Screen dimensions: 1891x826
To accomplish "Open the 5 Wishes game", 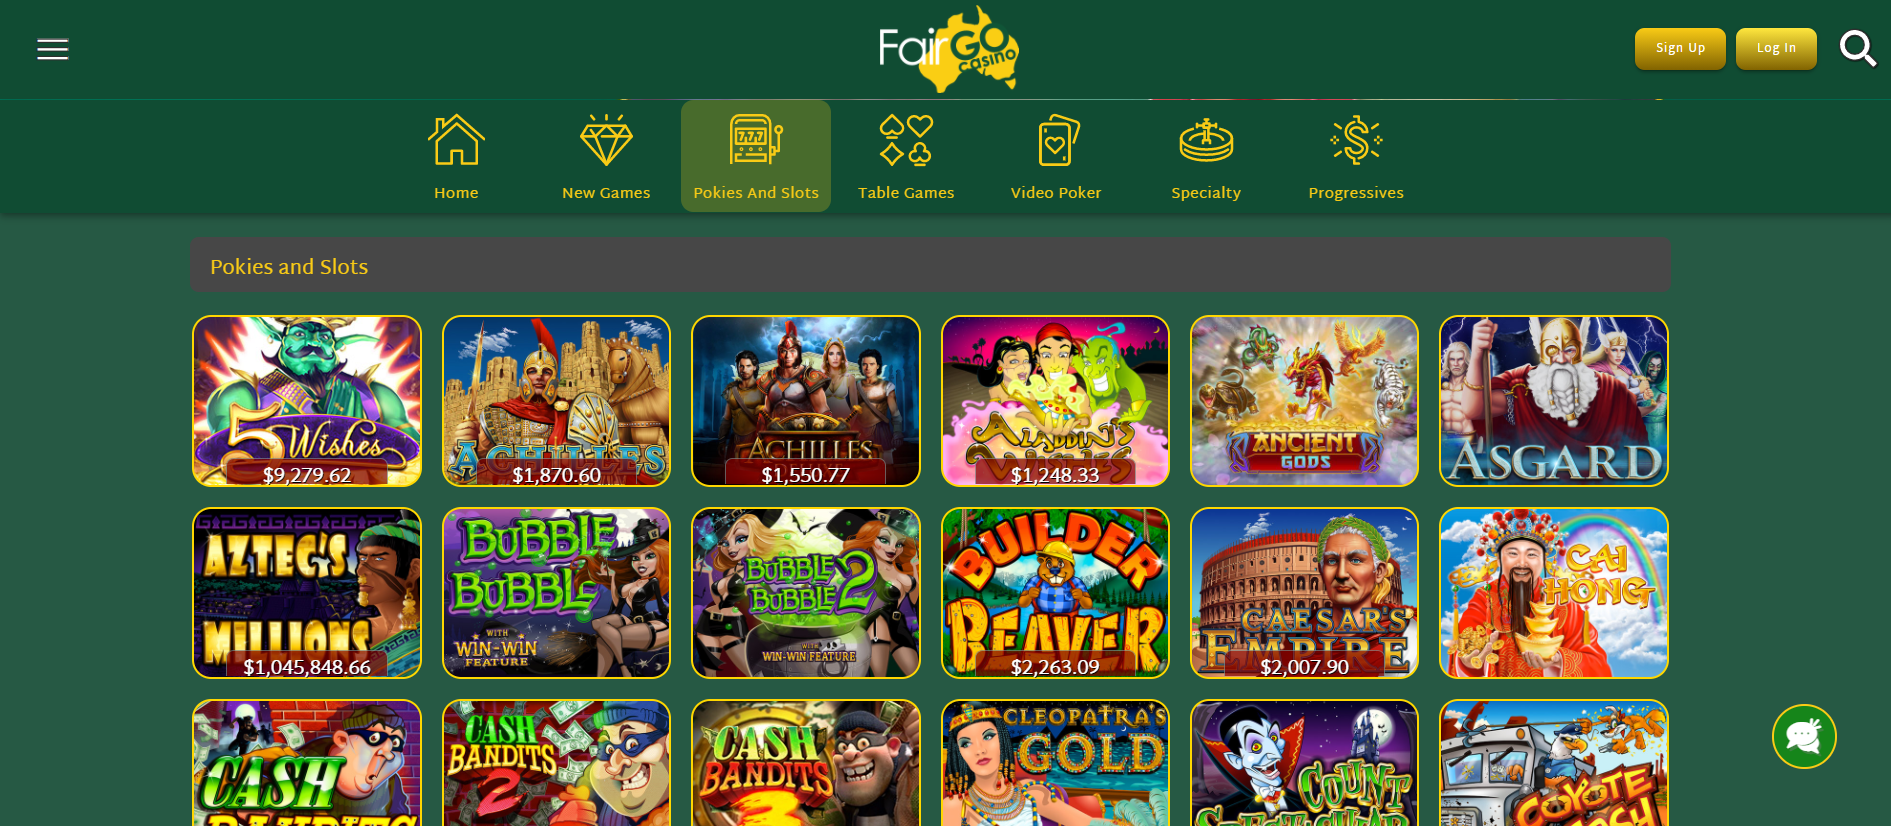I will (x=307, y=401).
